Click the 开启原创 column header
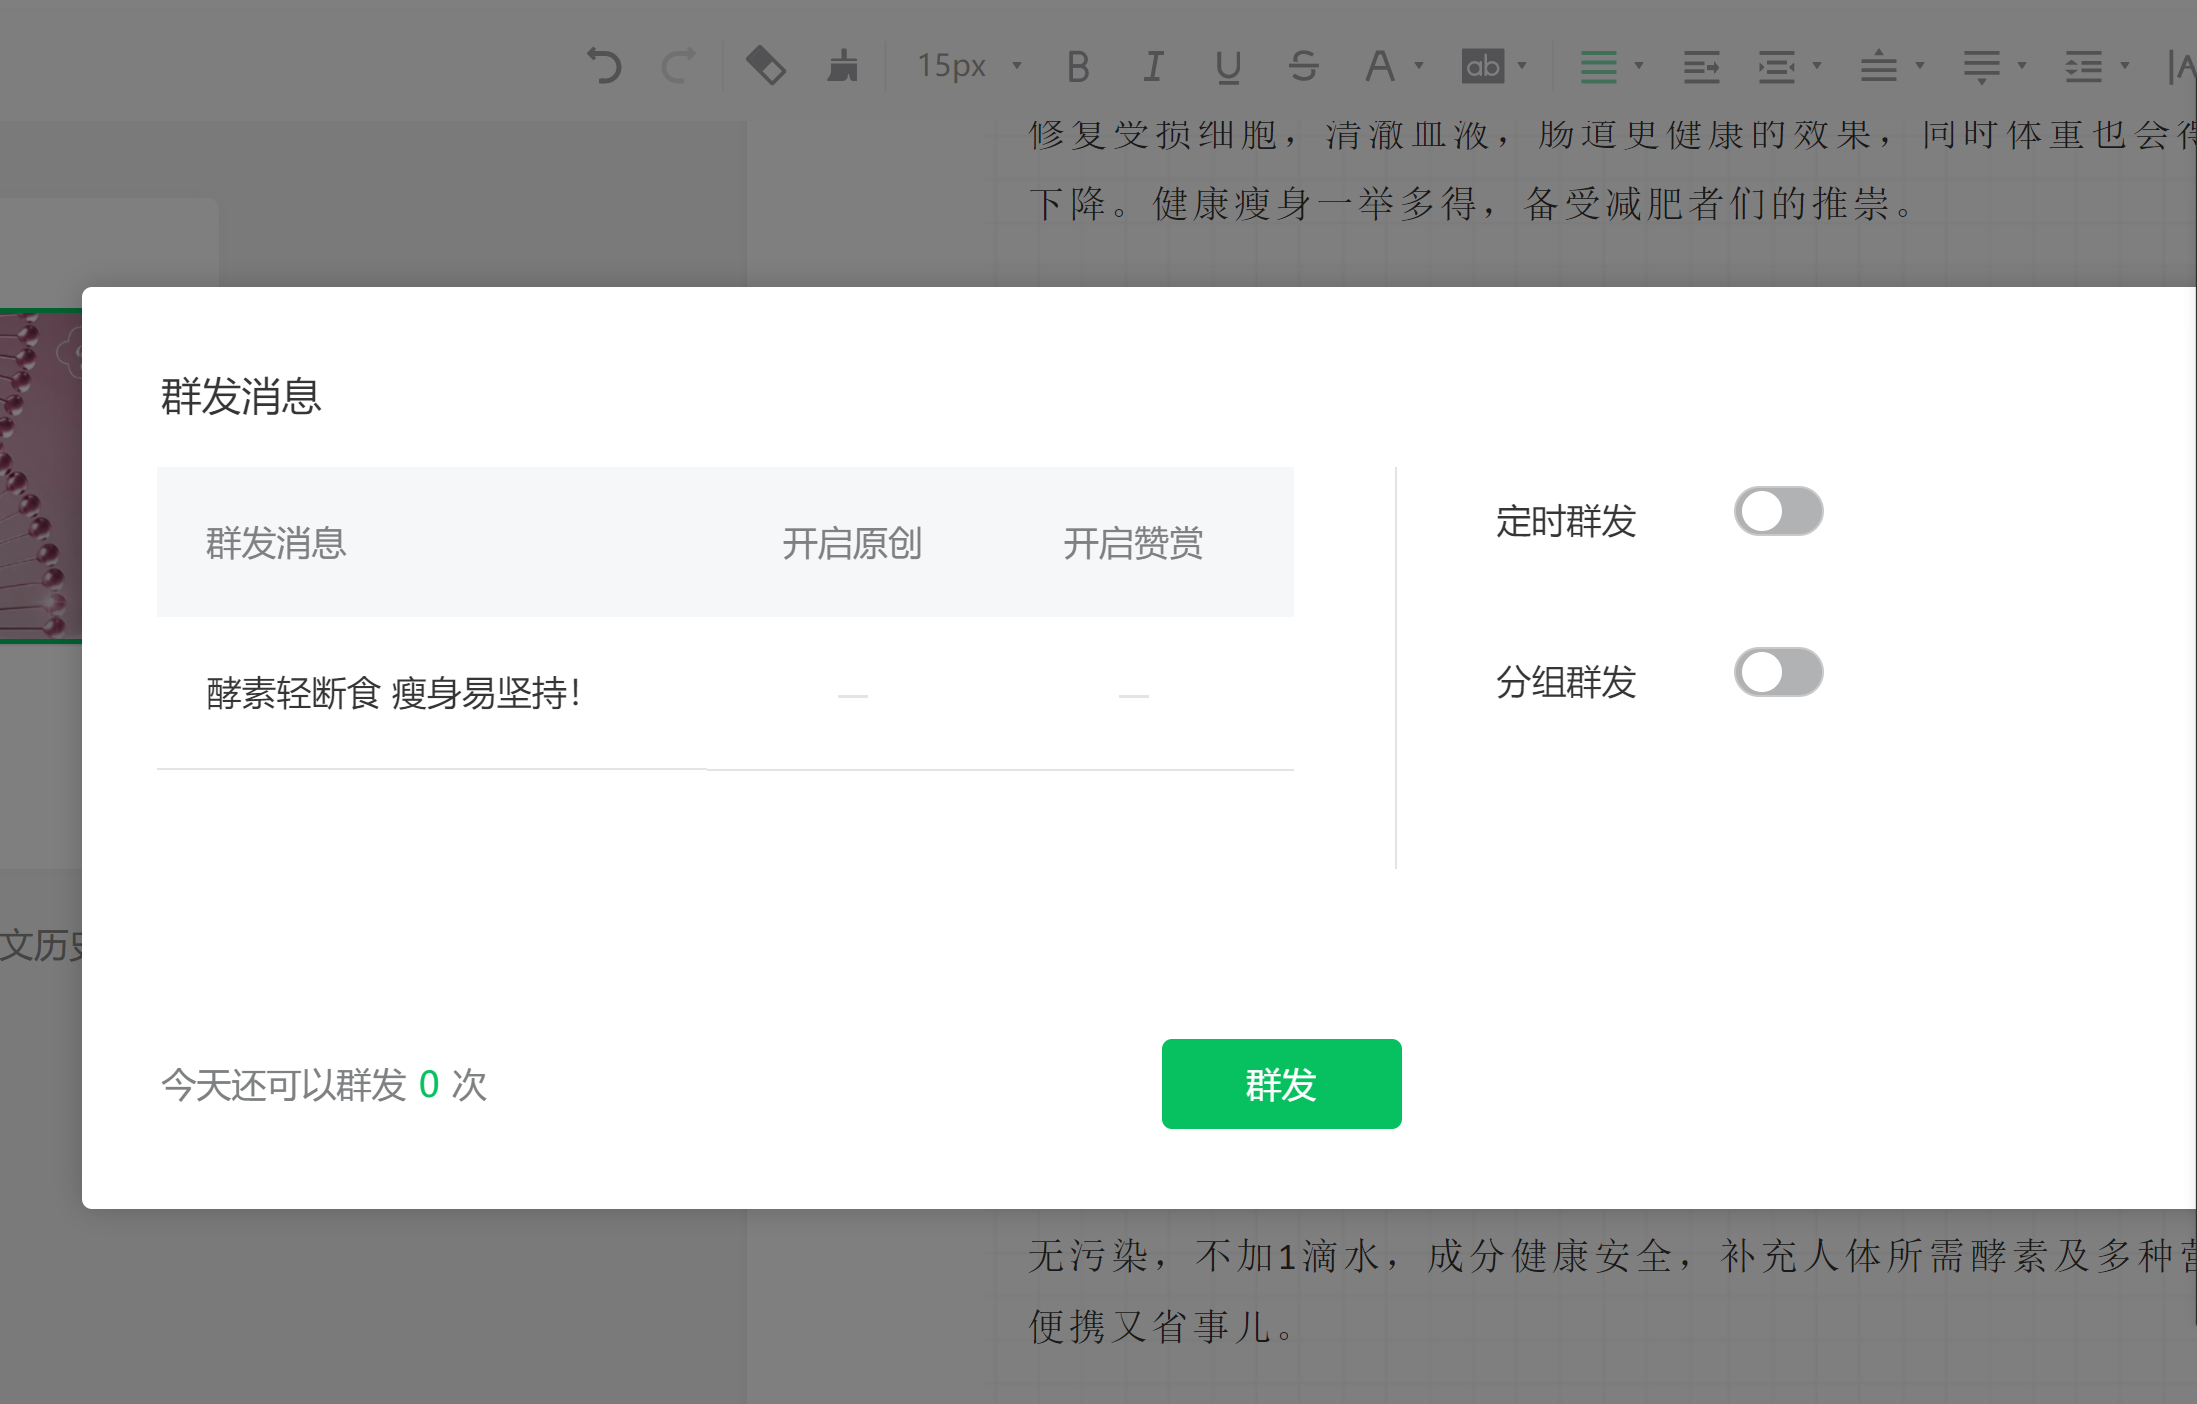Screen dimensions: 2197x1404 852,543
